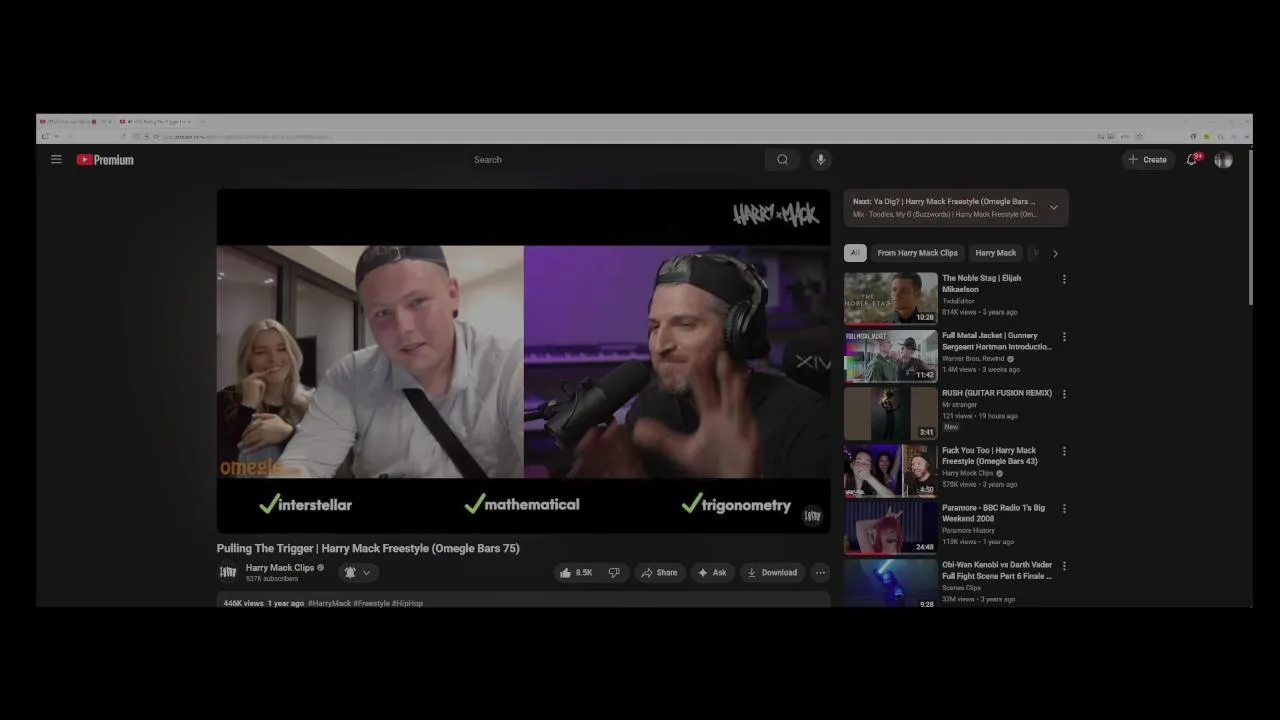1280x720 pixels.
Task: Open more actions menu under video
Action: coord(820,572)
